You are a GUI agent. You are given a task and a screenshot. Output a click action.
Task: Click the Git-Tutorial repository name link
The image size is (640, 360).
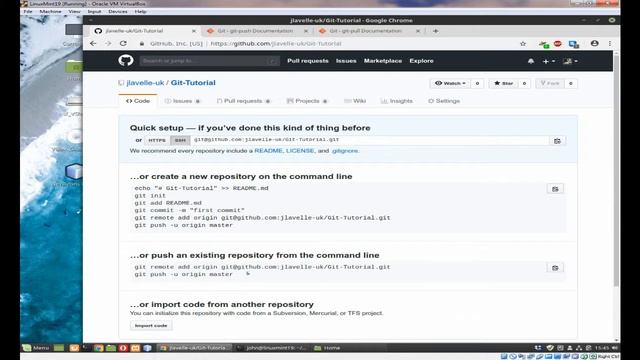[193, 83]
